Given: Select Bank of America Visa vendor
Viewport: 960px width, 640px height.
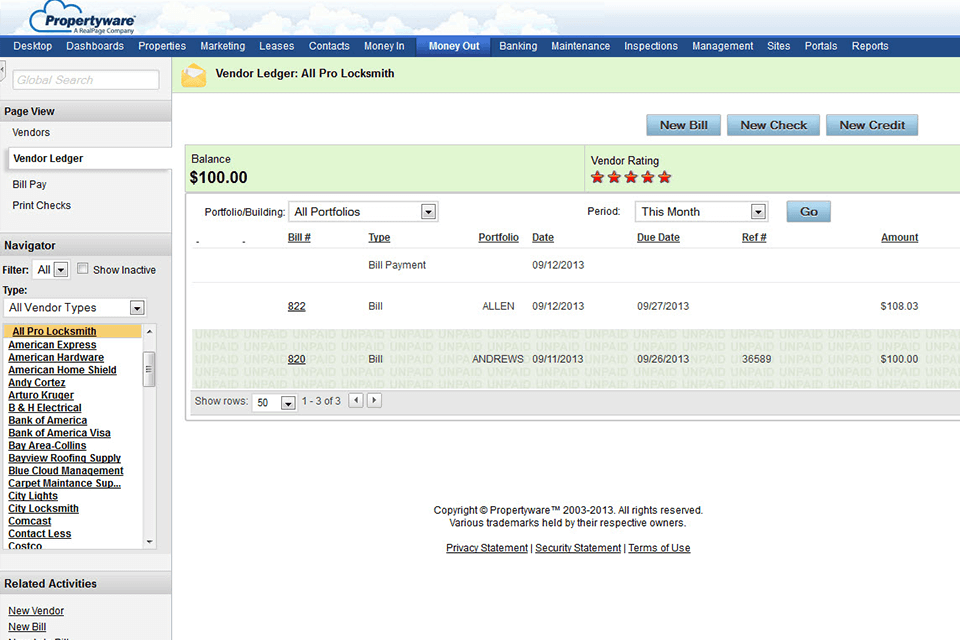Looking at the screenshot, I should (59, 433).
